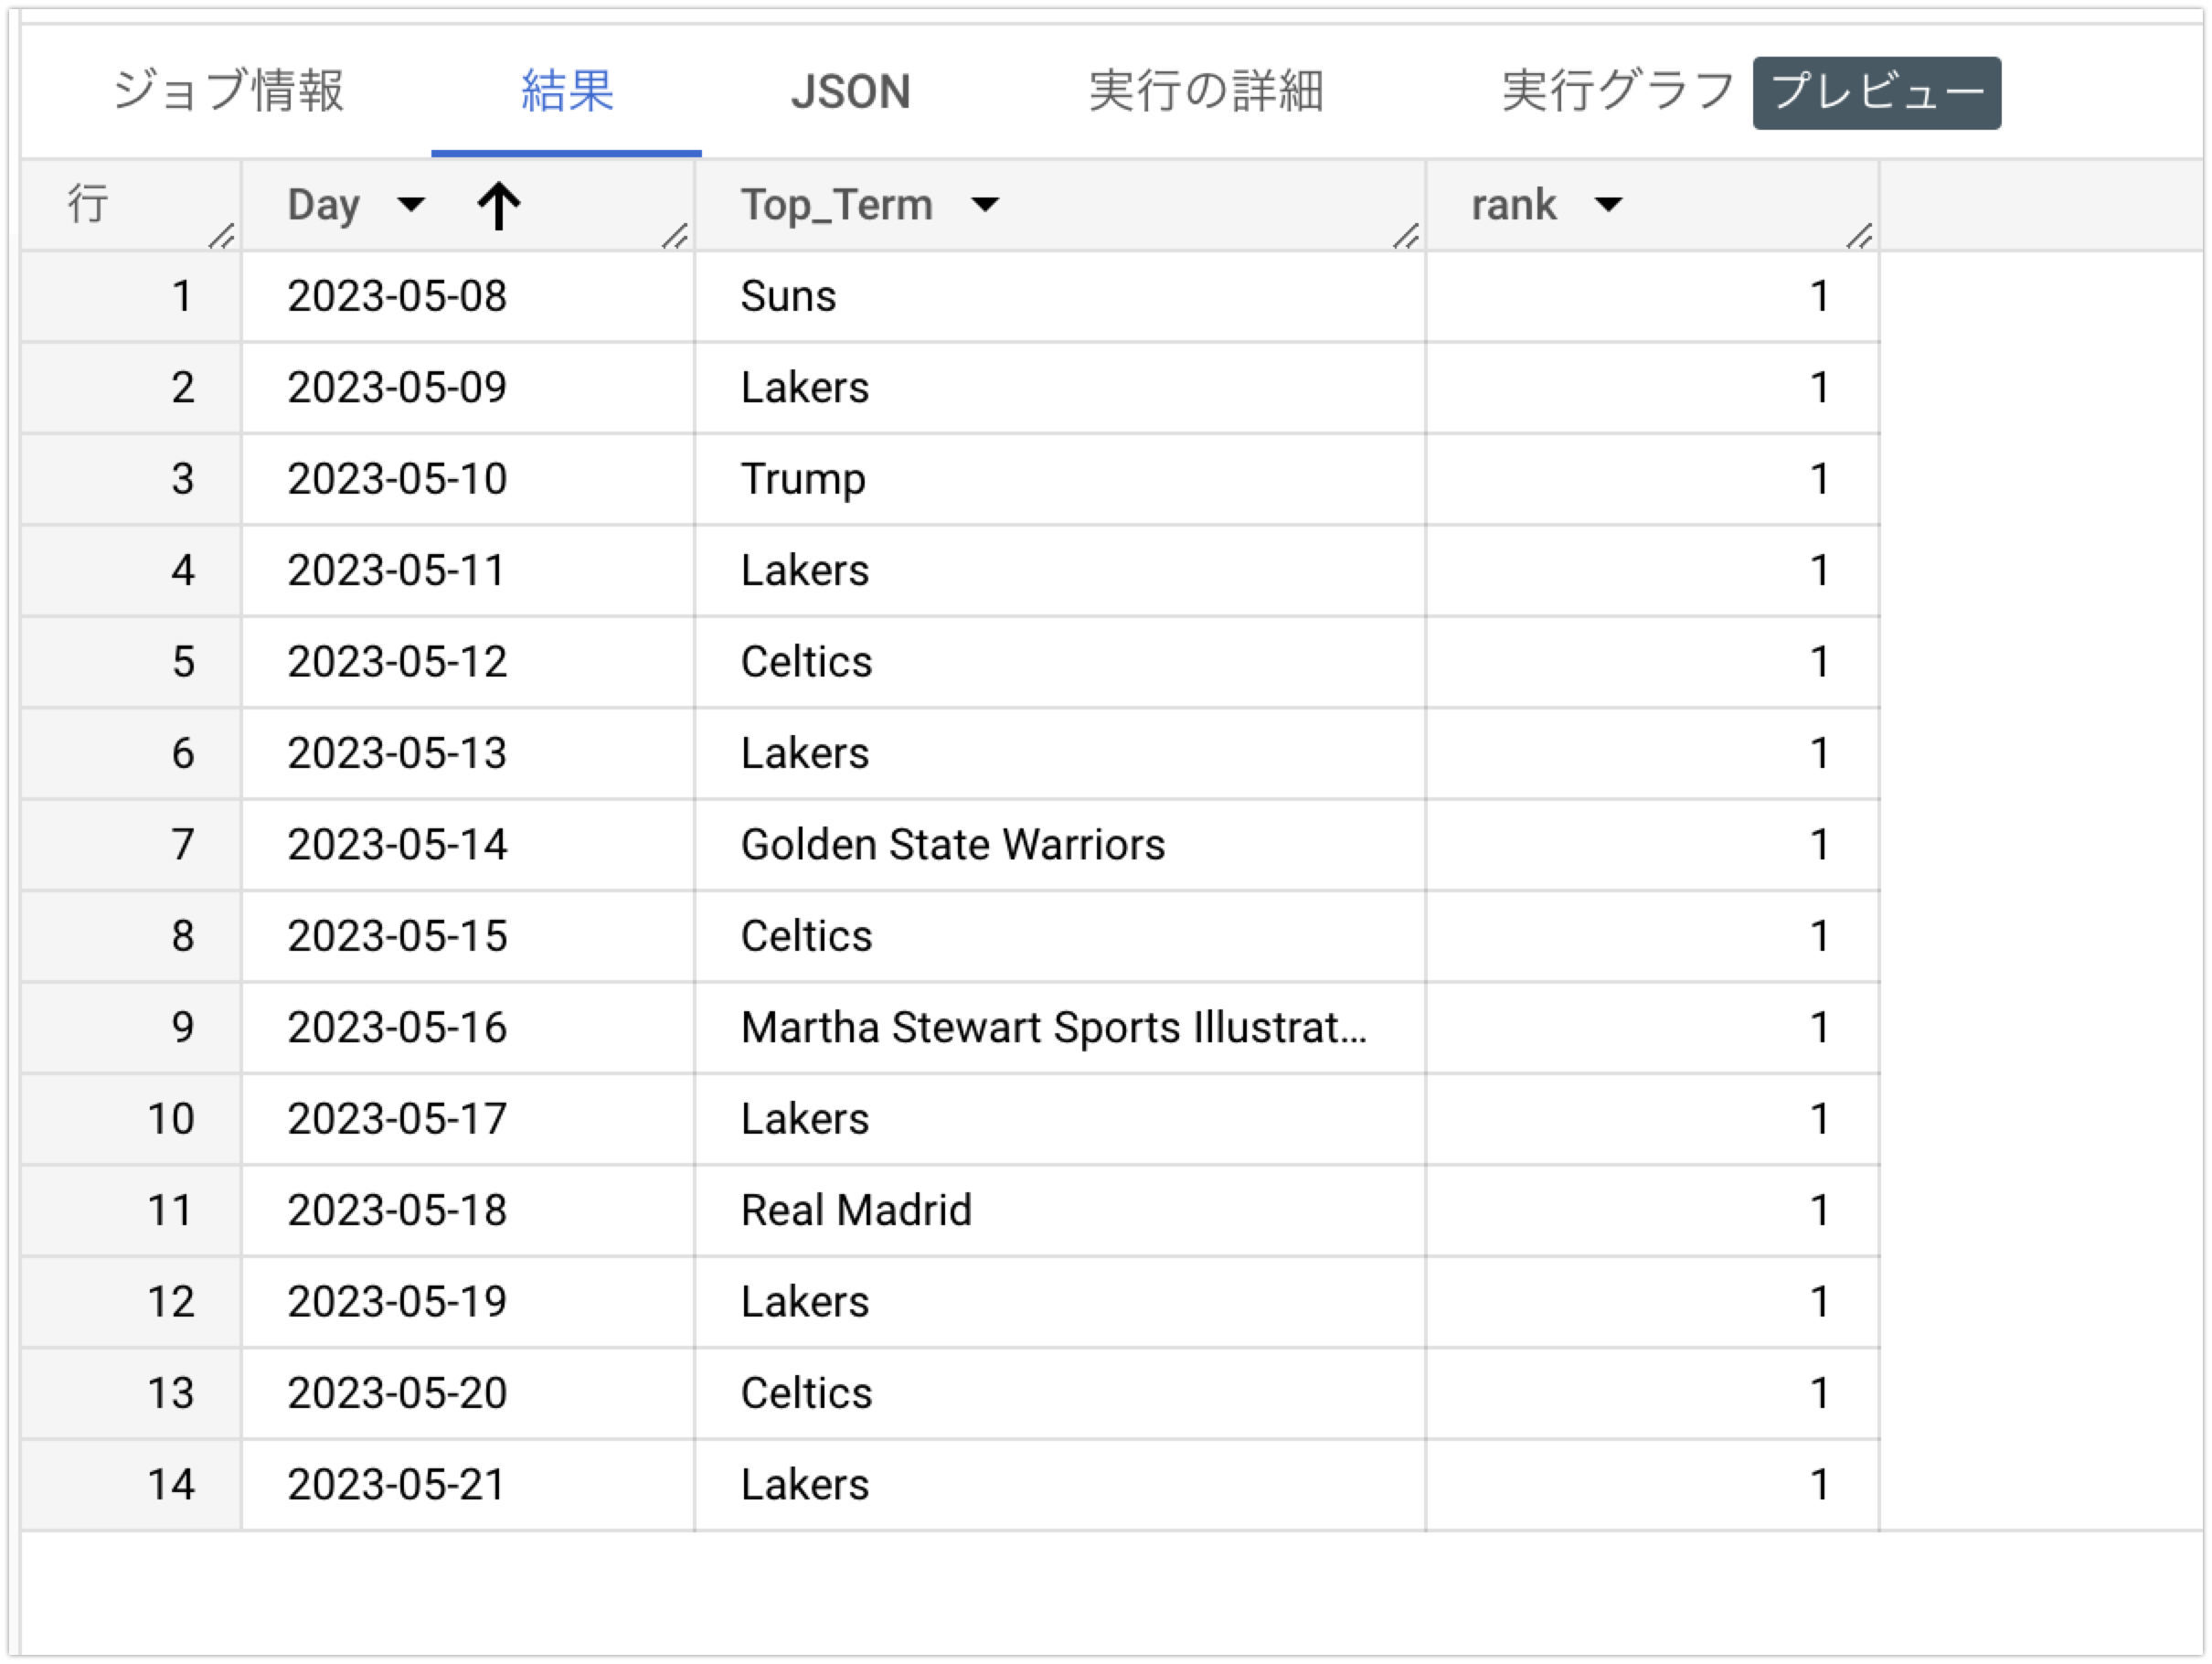Select the Lakers cell for 2023-05-21
The height and width of the screenshot is (1664, 2212).
coord(1060,1485)
